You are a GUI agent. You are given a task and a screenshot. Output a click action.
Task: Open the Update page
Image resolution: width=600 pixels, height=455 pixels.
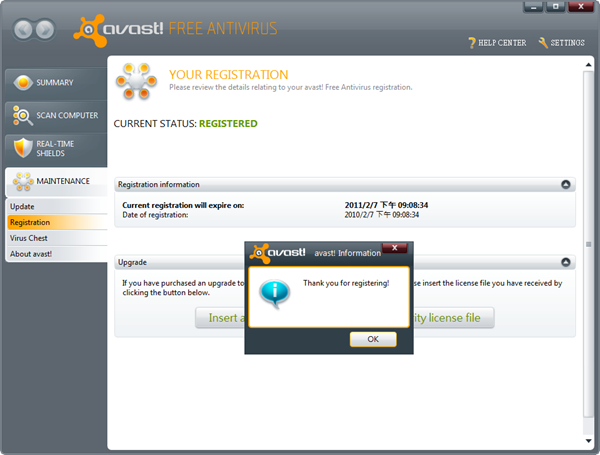coord(57,207)
